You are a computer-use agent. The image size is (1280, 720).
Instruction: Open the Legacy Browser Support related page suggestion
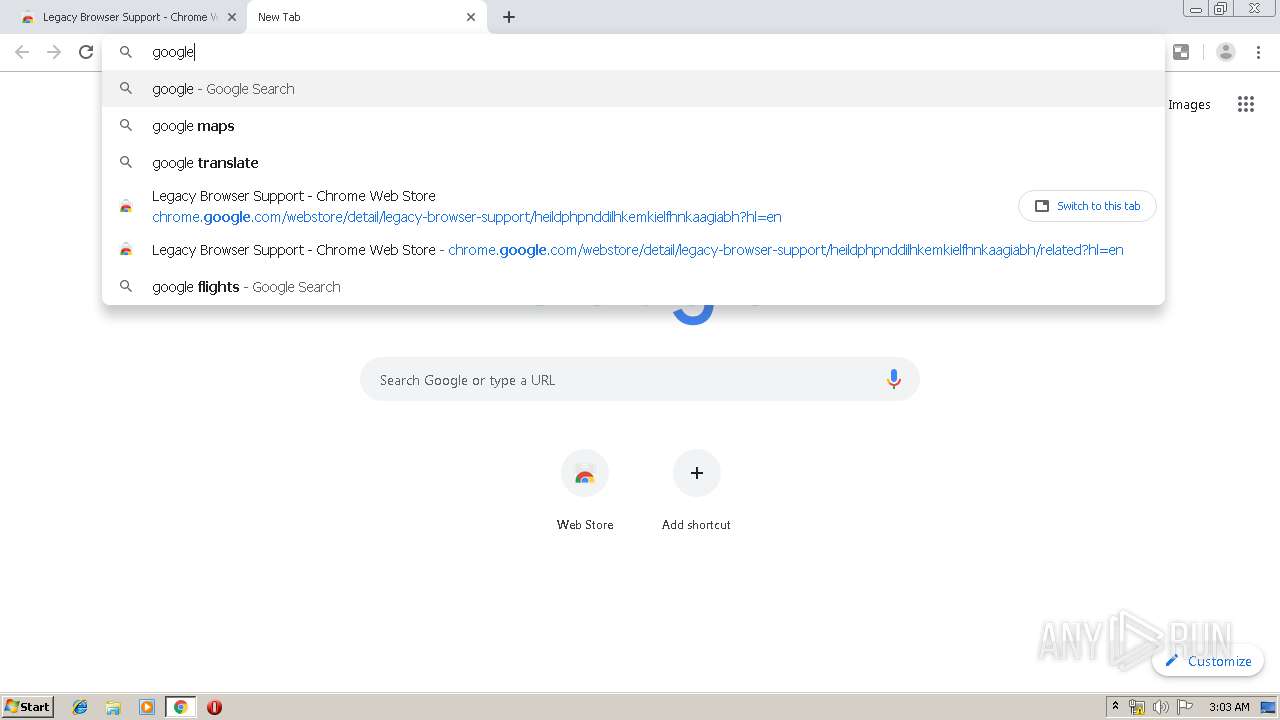click(x=633, y=250)
